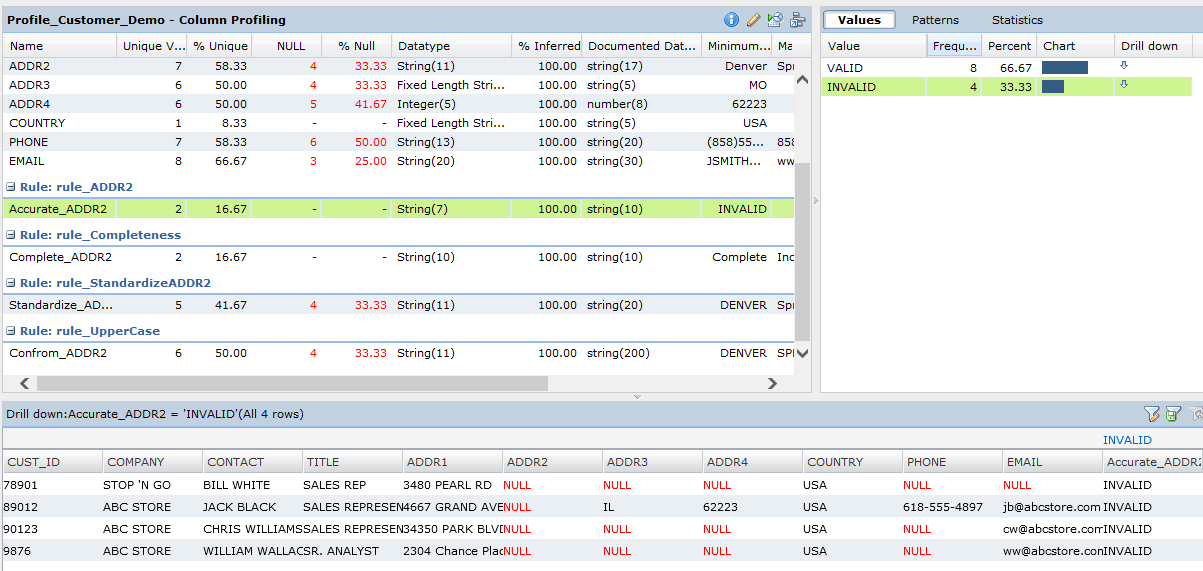This screenshot has width=1203, height=571.
Task: Switch to the Patterns tab
Action: pos(935,20)
